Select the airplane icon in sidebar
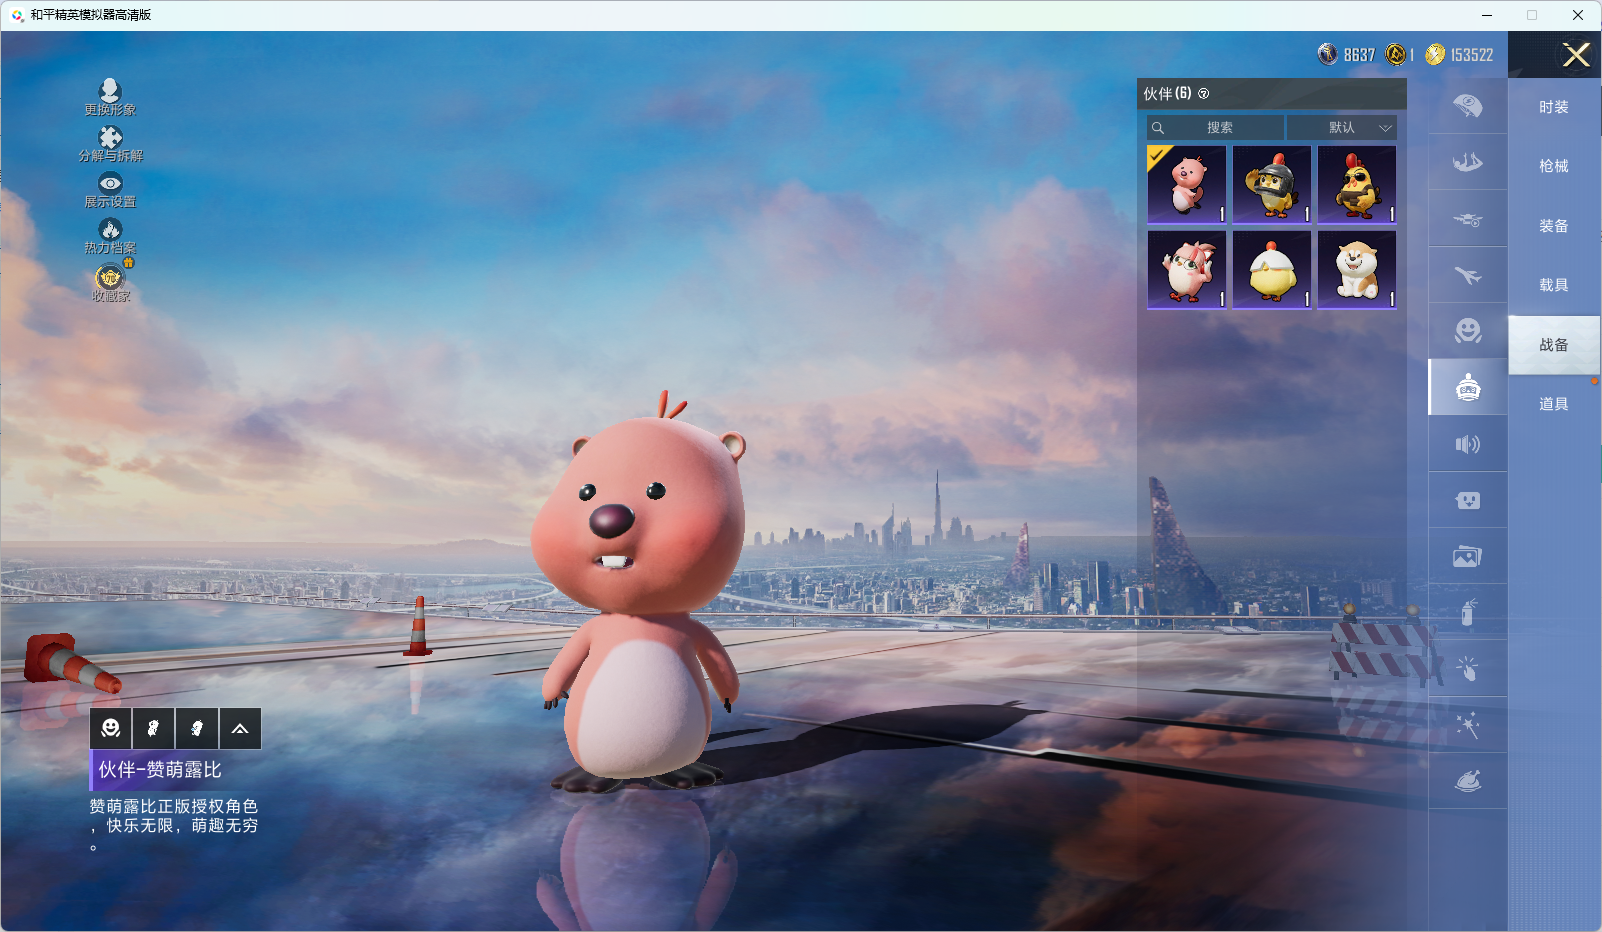Viewport: 1602px width, 932px height. (1467, 275)
